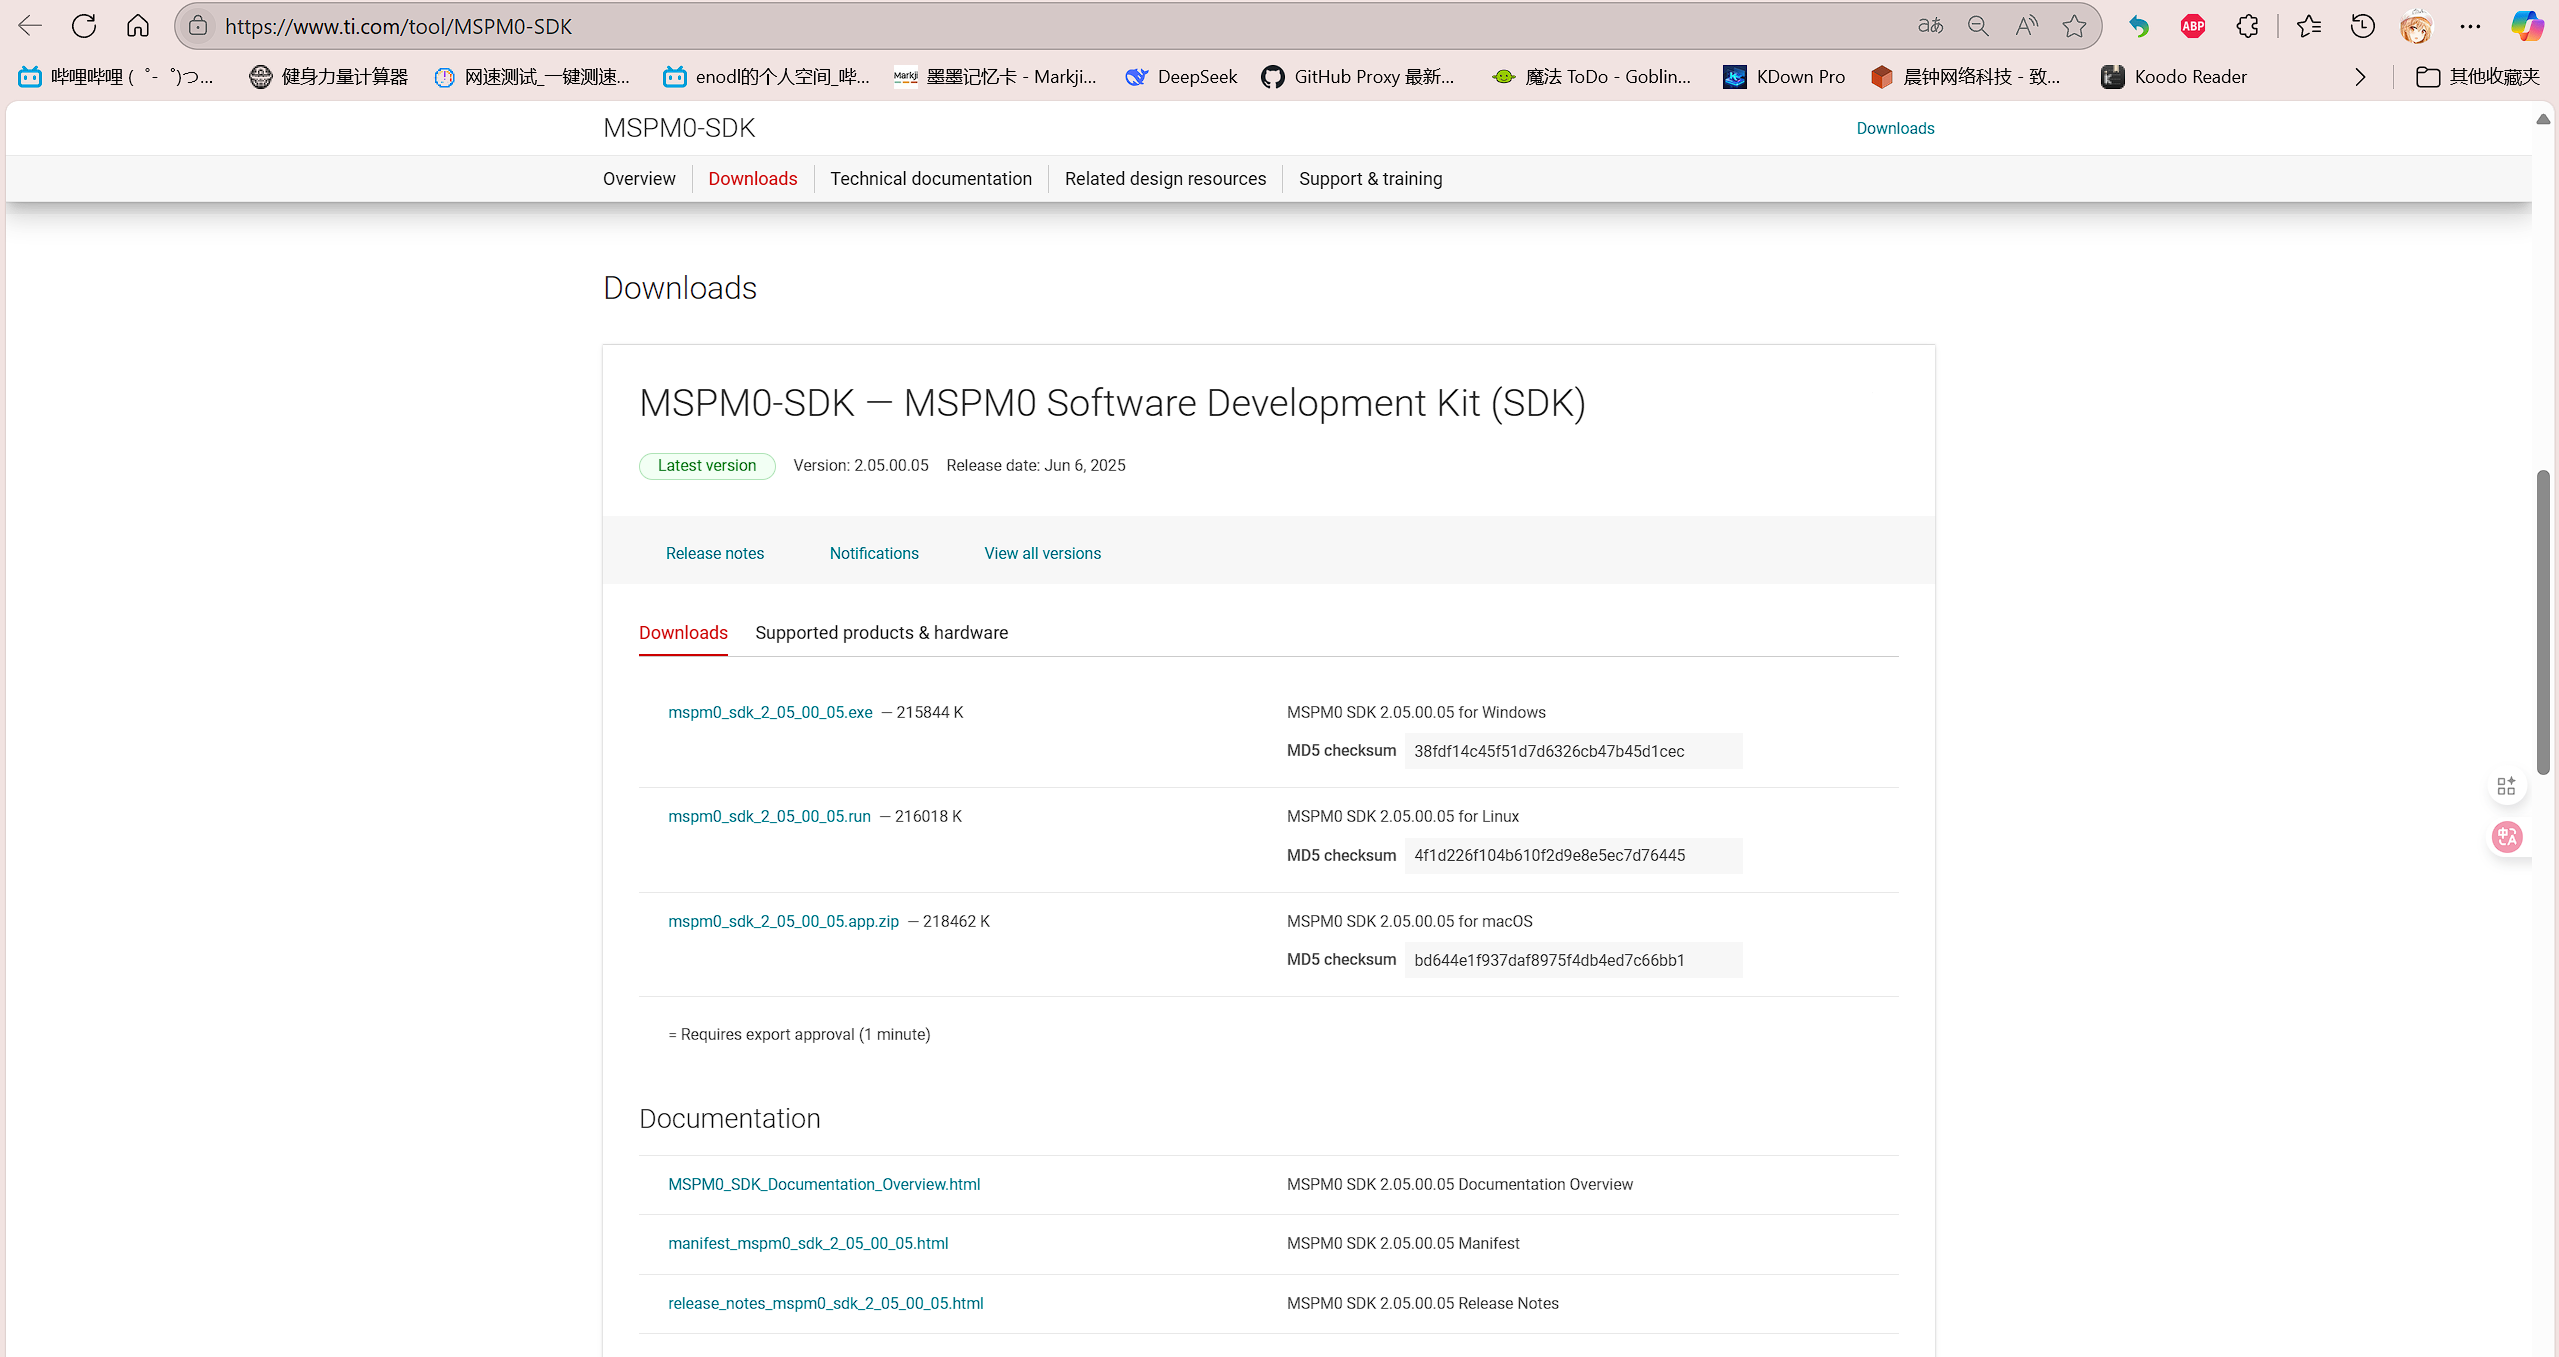The height and width of the screenshot is (1357, 2559).
Task: Click the home icon in the toolbar
Action: pos(138,26)
